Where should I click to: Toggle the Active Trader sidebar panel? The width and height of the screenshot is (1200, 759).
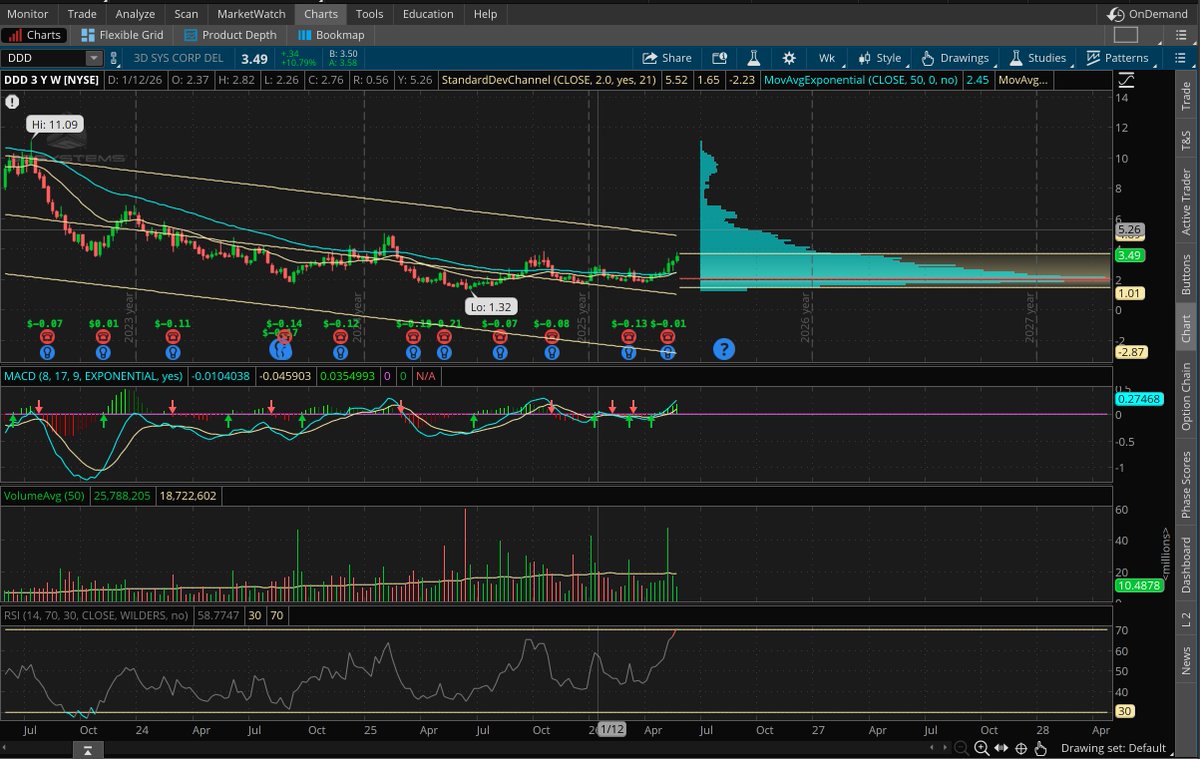1187,203
